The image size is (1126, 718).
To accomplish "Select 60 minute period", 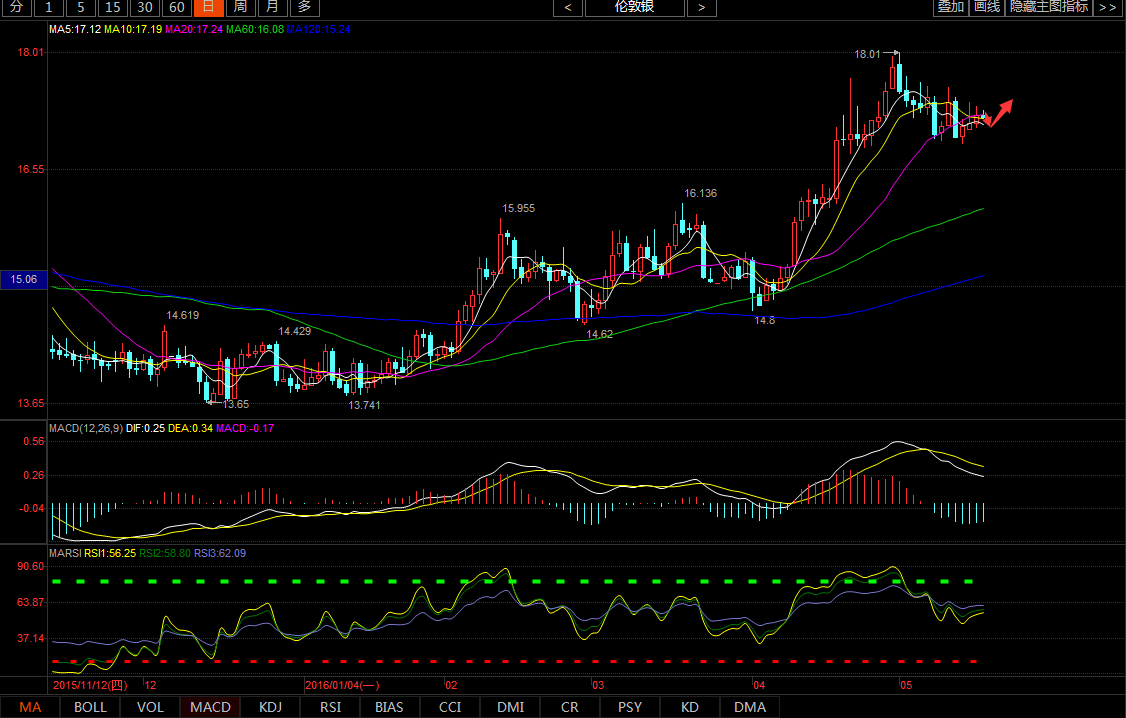I will pos(176,8).
